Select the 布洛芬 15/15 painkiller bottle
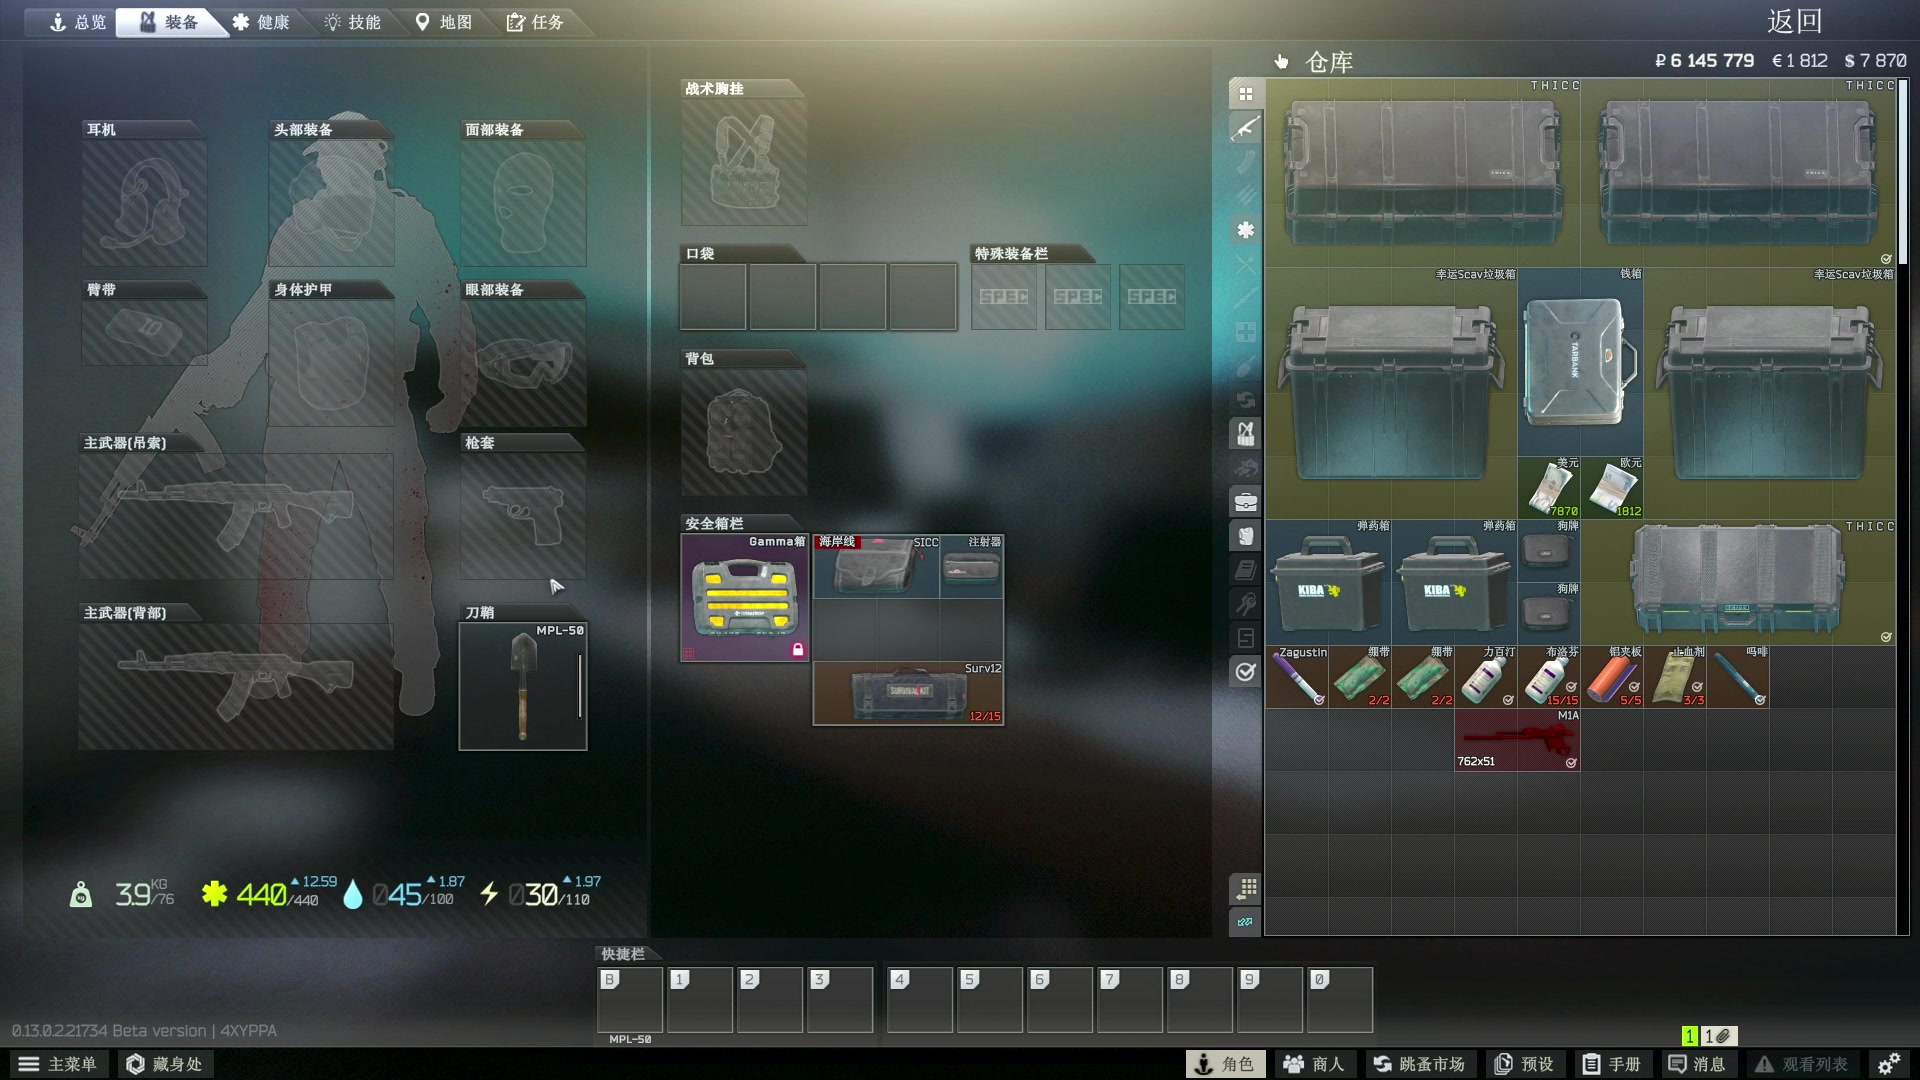1920x1080 pixels. [x=1549, y=677]
